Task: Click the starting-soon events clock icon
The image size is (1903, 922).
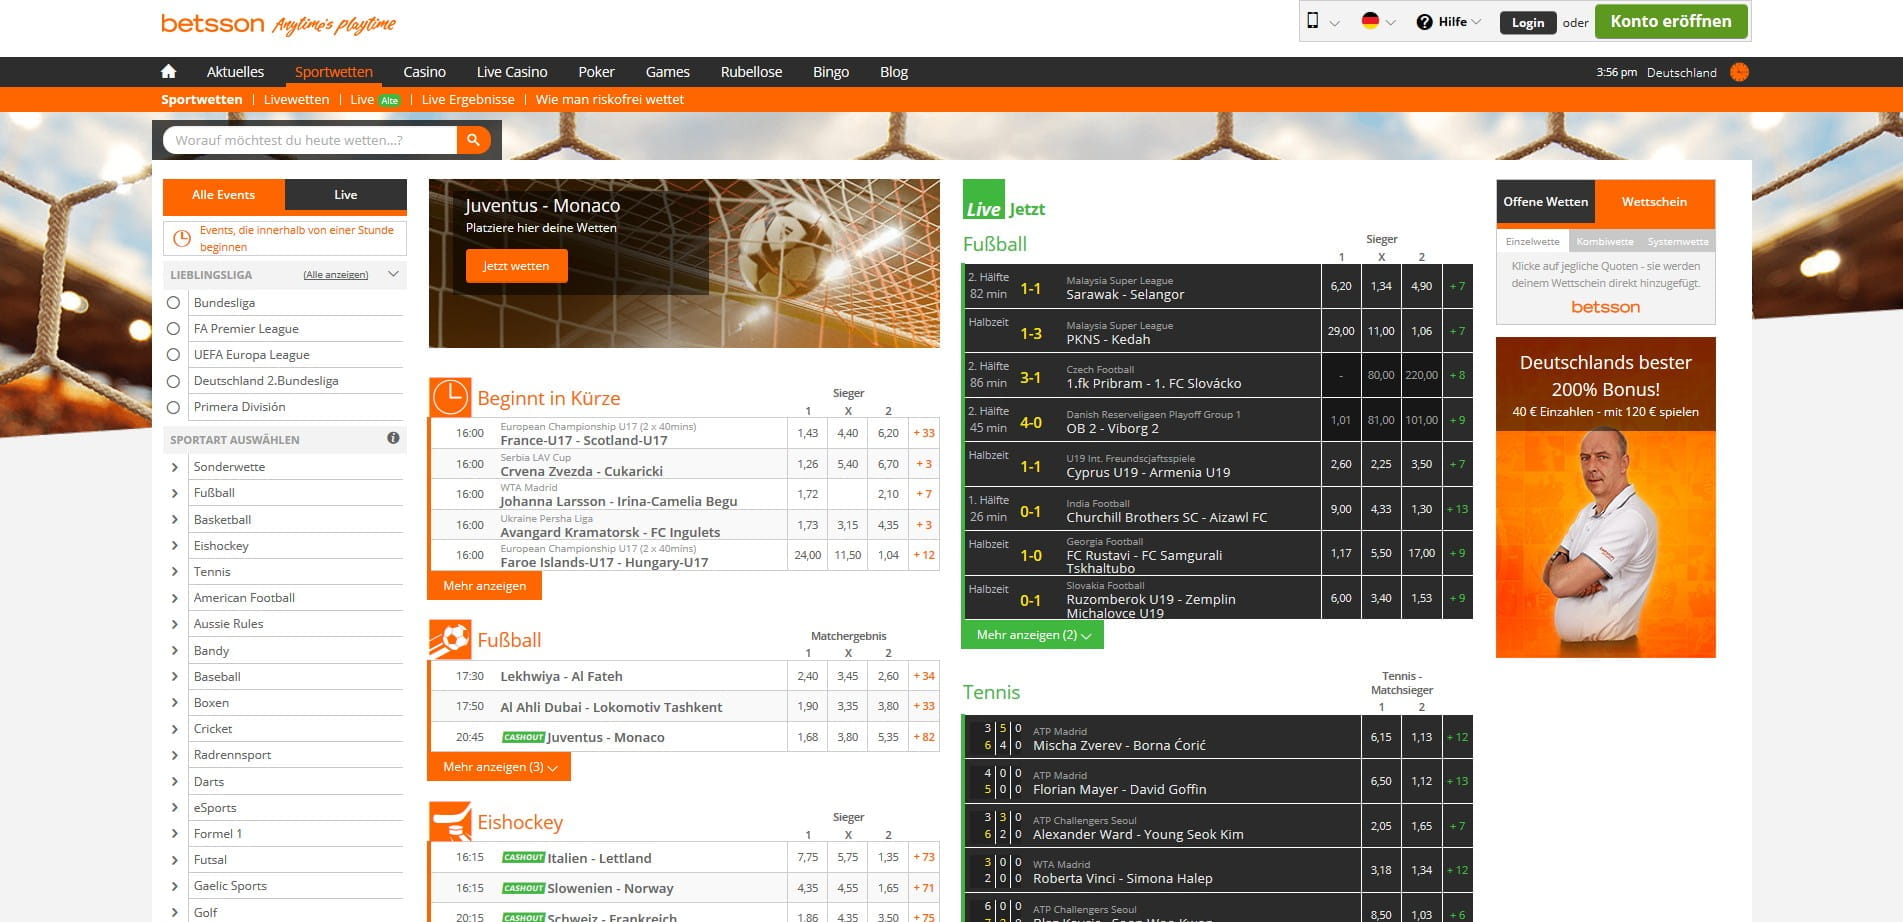Action: coord(182,238)
